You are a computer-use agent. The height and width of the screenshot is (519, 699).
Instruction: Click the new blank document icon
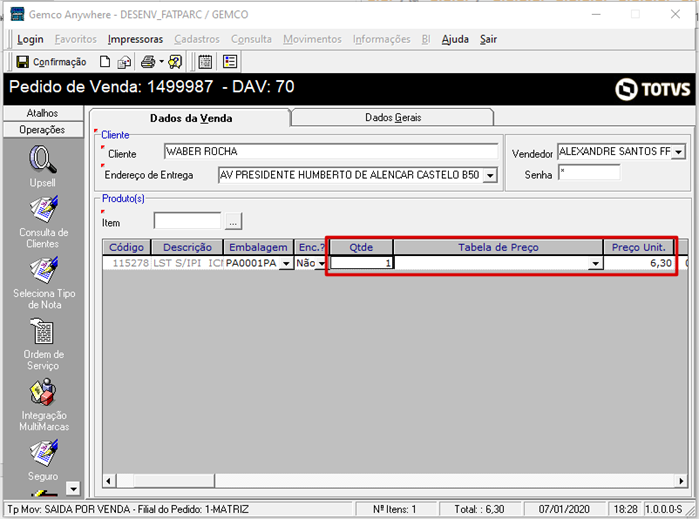point(105,62)
